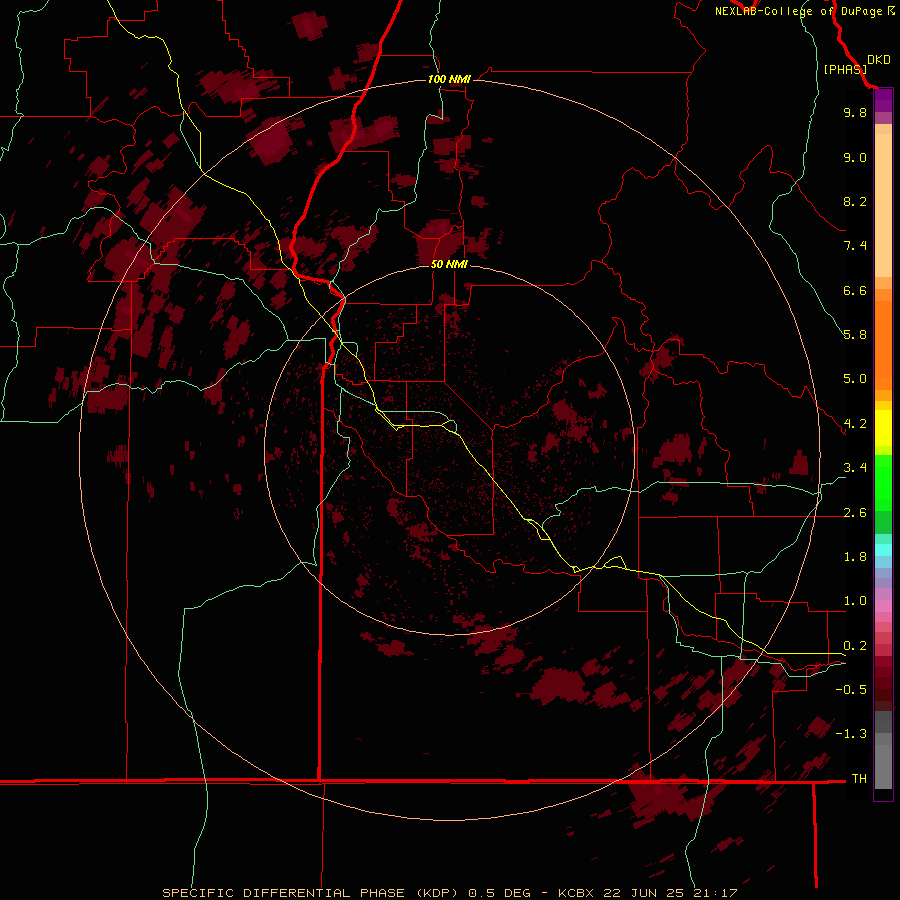Pick the pink segment of the color bar
The height and width of the screenshot is (900, 900).
click(x=883, y=606)
